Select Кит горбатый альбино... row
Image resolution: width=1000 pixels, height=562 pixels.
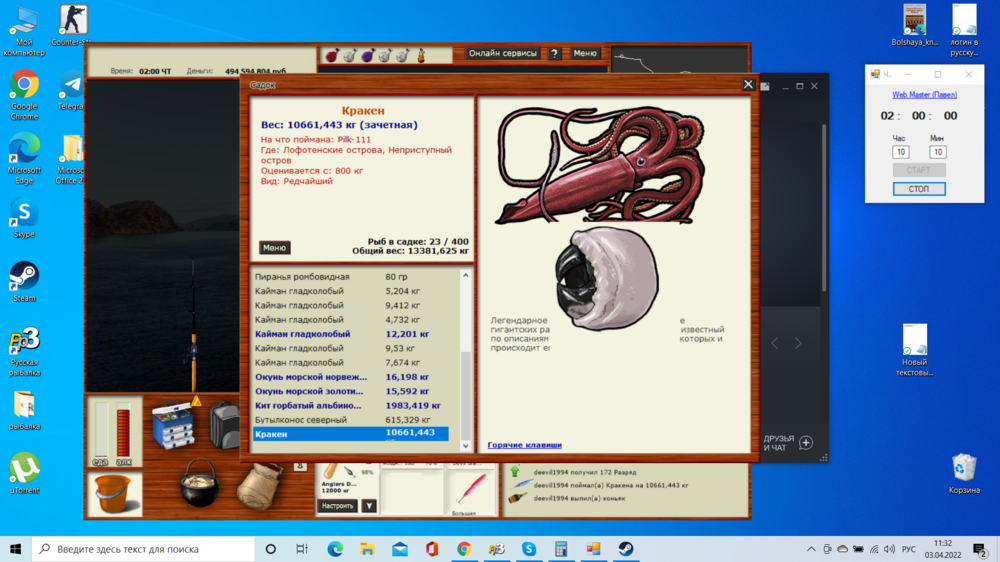(351, 405)
